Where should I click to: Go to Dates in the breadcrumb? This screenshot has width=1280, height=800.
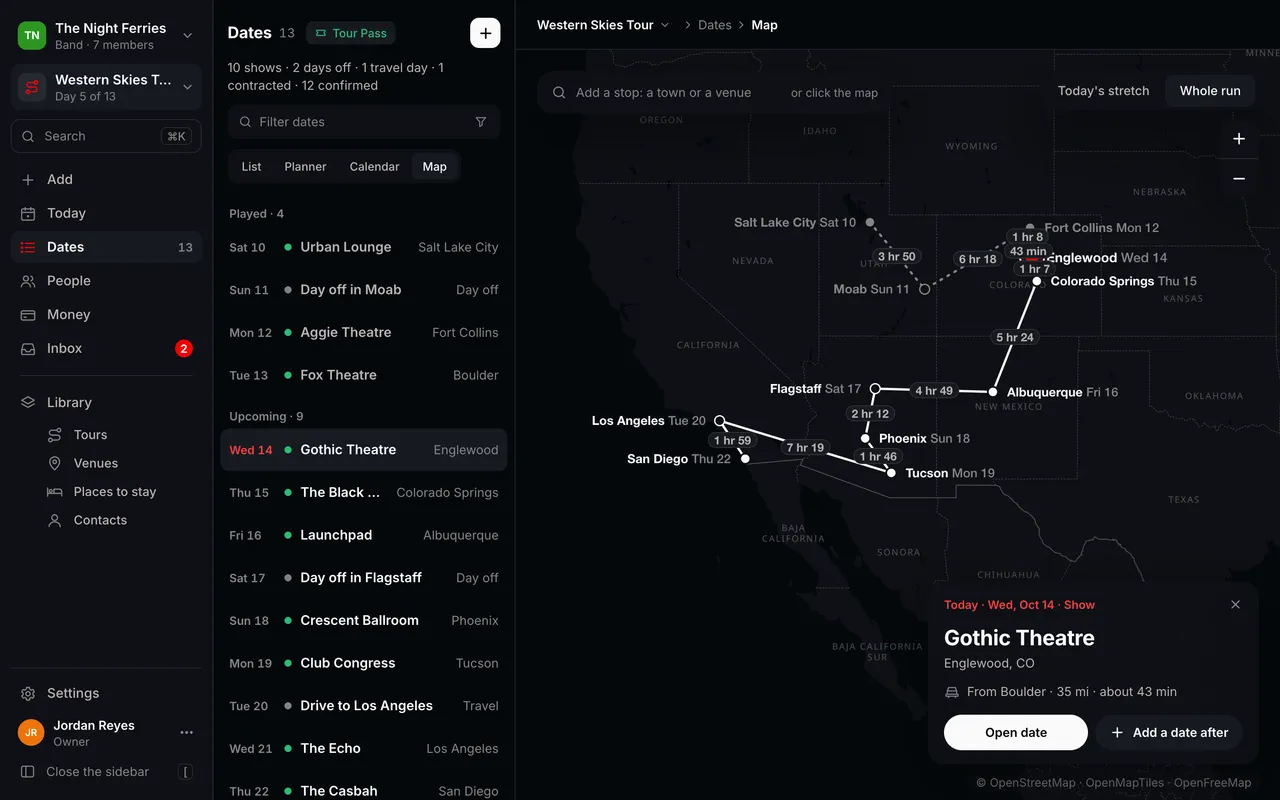click(715, 25)
